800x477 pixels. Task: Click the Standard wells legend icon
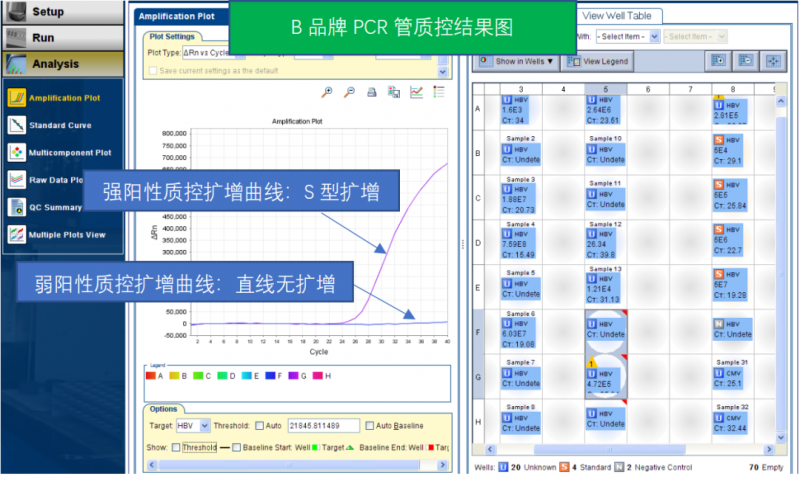pos(564,467)
